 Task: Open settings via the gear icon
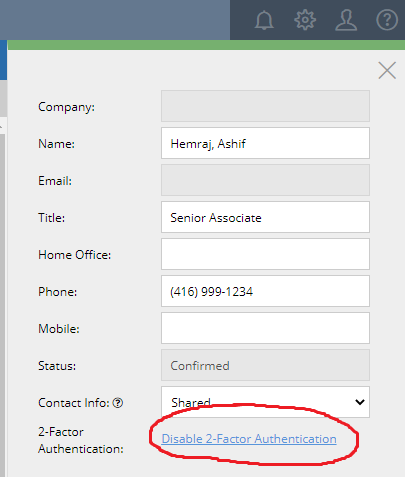click(305, 20)
